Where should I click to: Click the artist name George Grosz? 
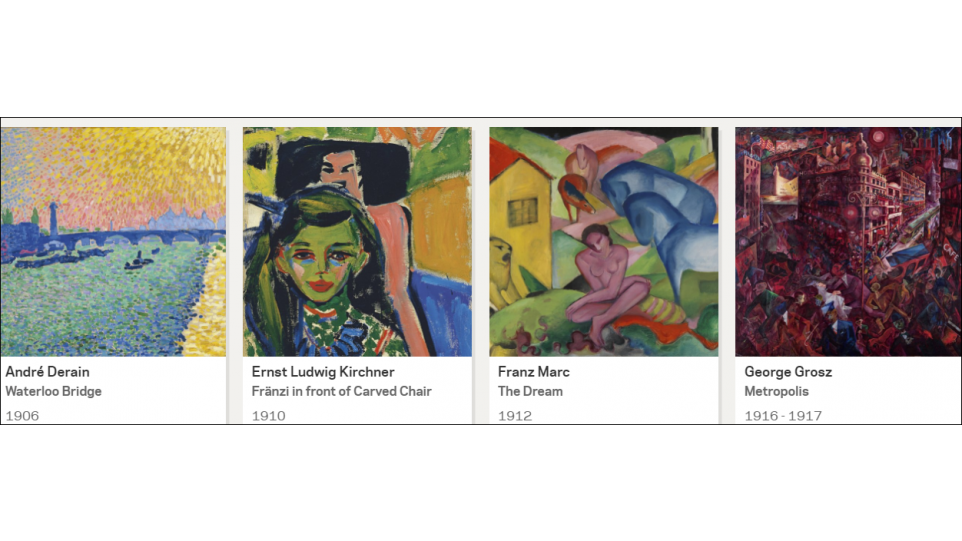(x=788, y=372)
